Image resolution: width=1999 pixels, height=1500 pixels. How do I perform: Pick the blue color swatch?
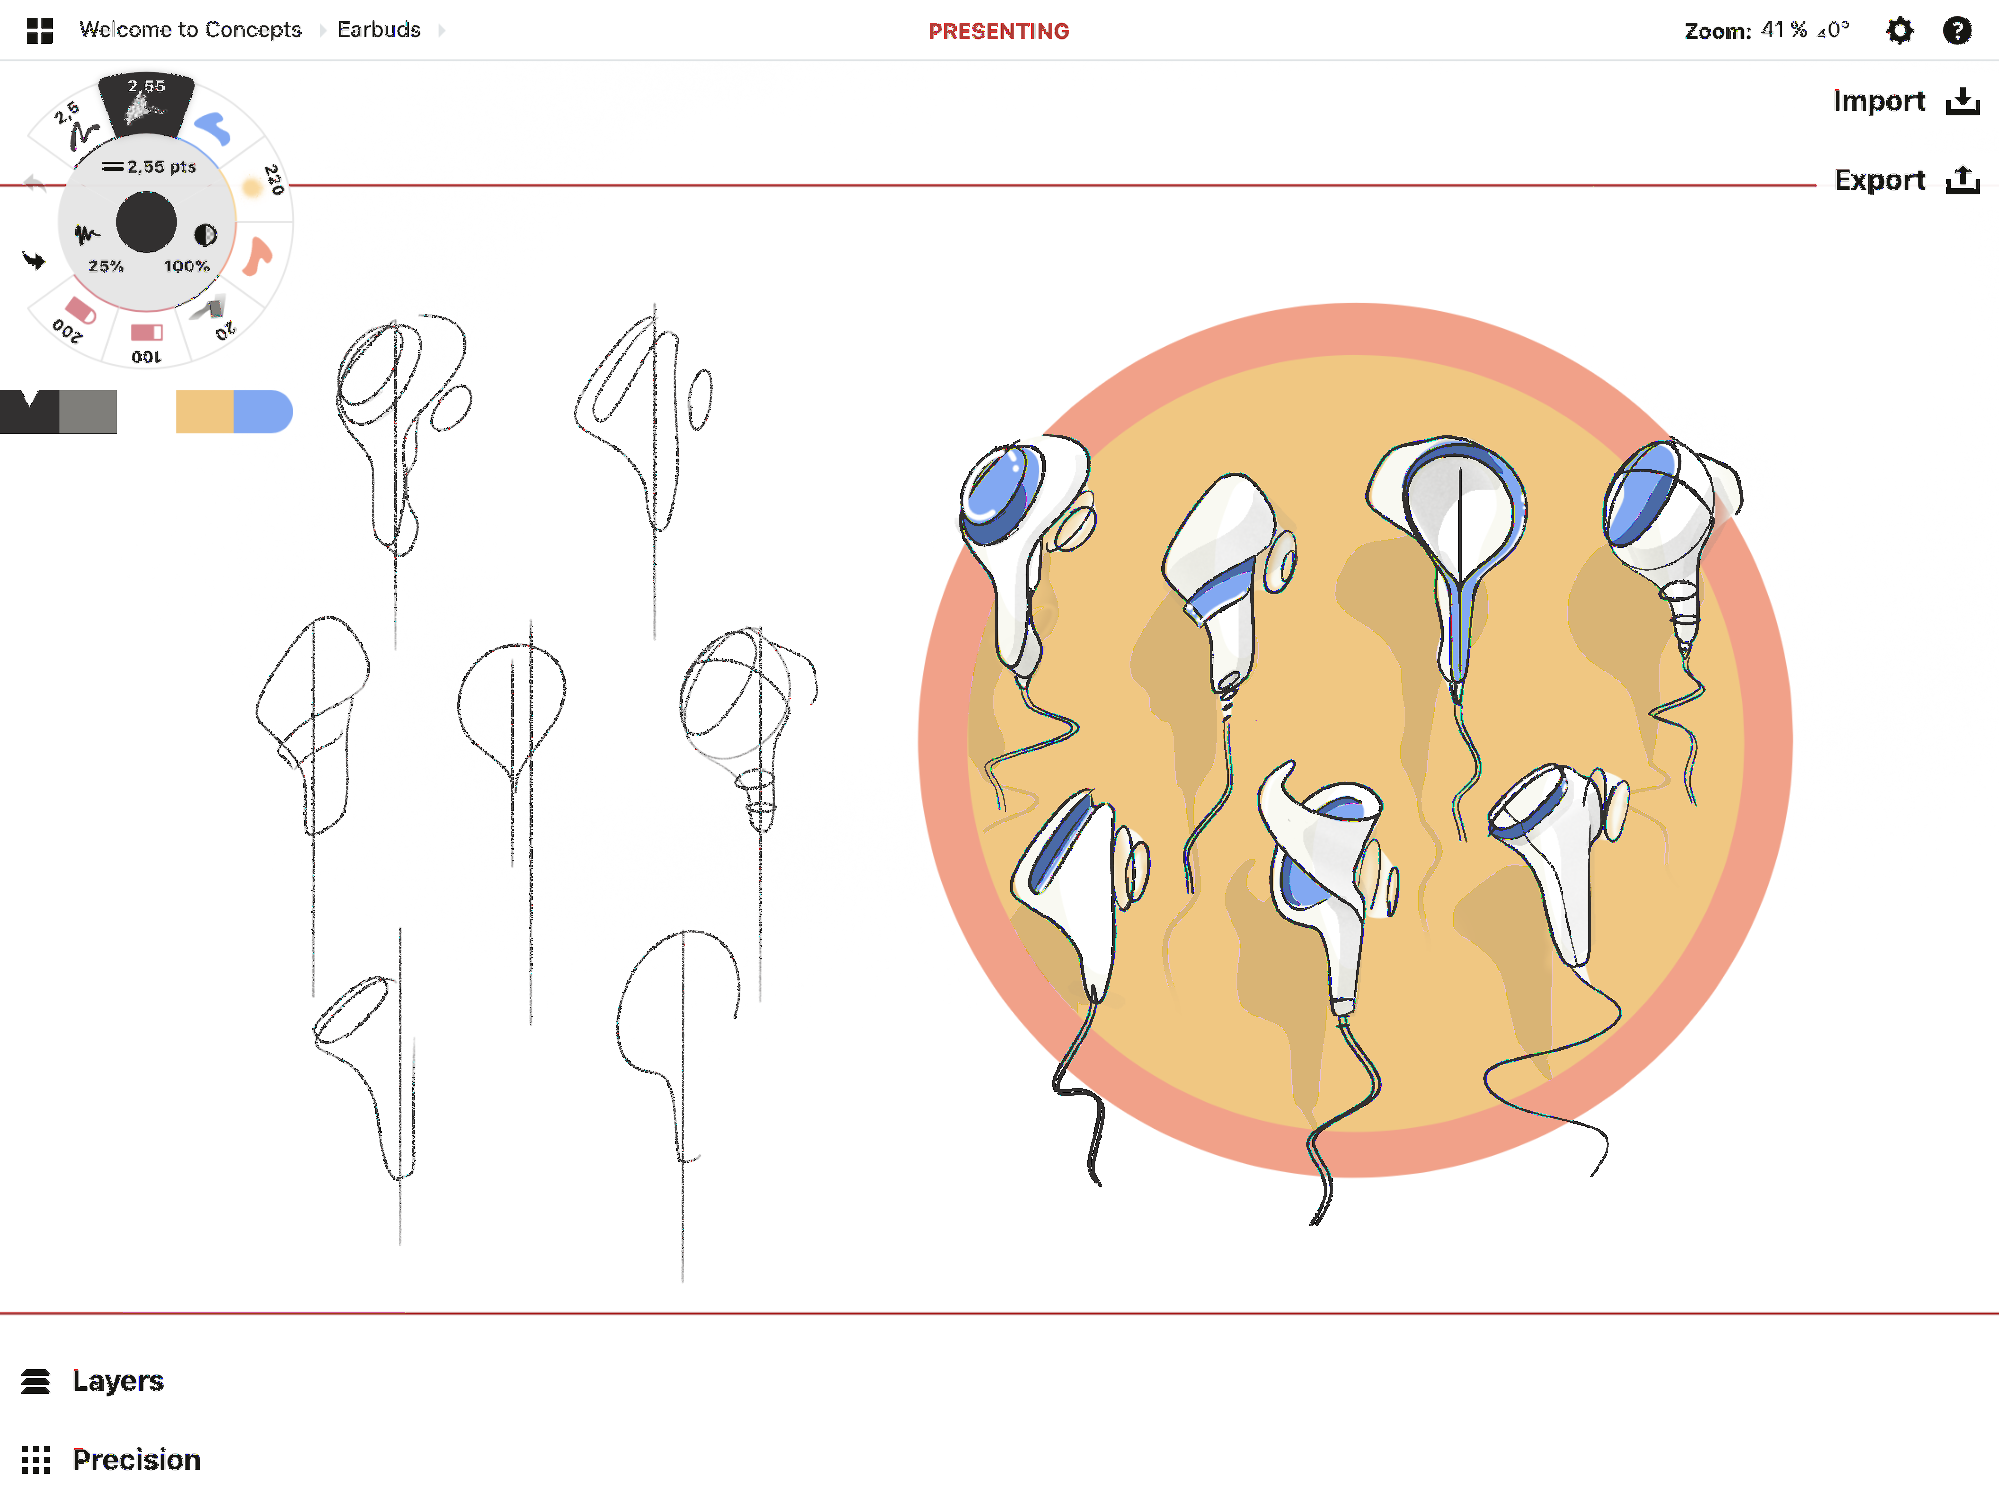coord(263,411)
